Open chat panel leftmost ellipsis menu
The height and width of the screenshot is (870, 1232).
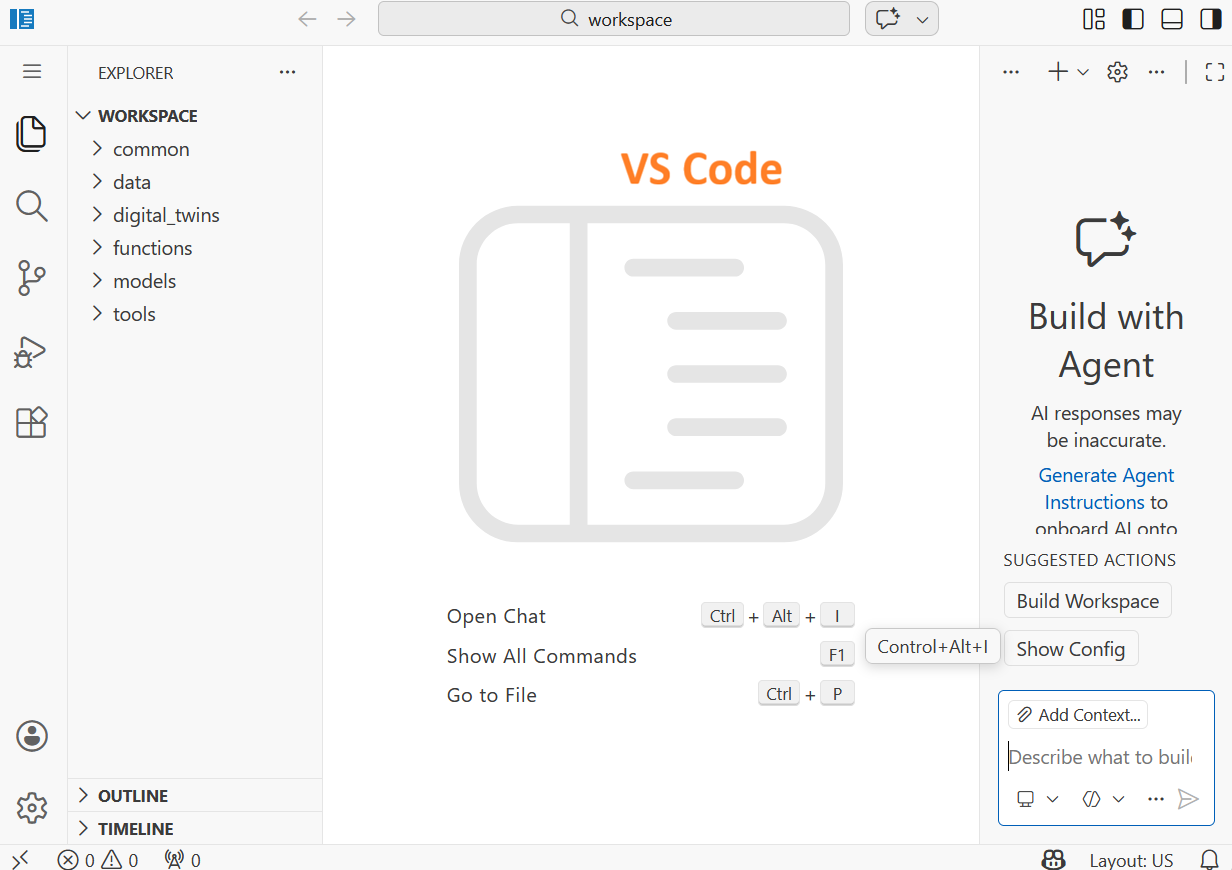(1011, 72)
